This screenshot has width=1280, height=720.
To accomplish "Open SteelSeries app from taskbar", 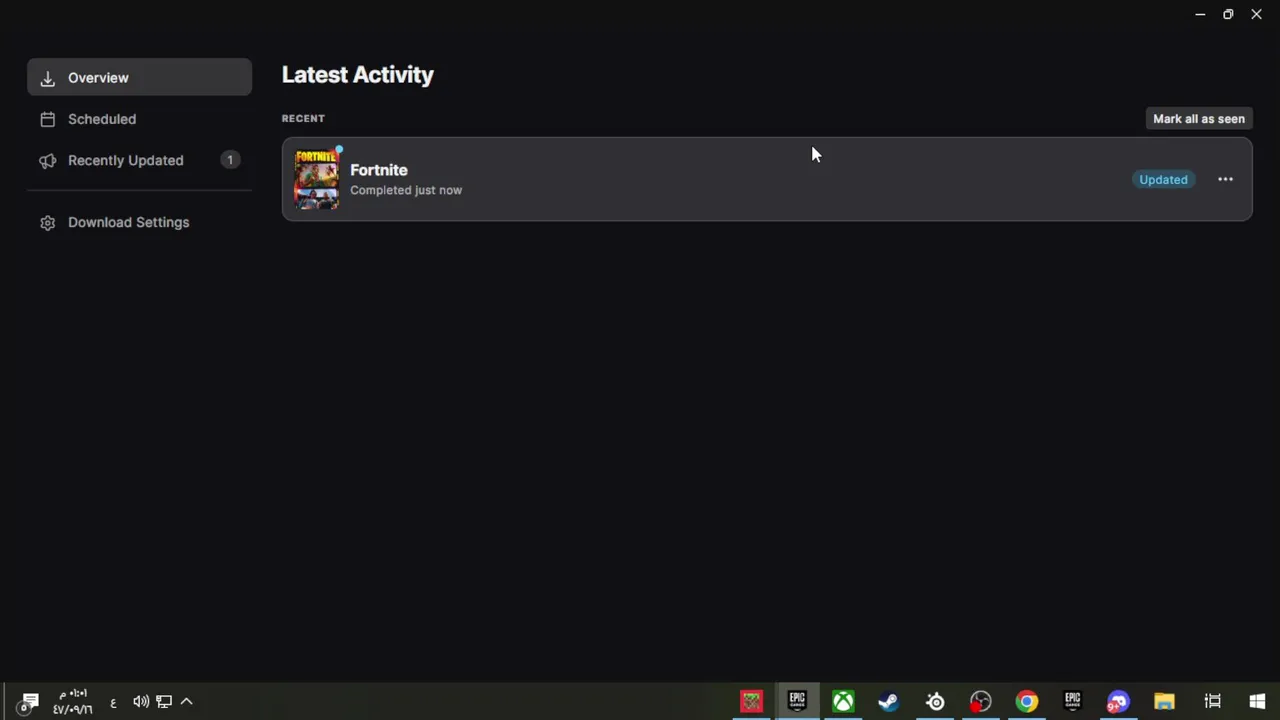I will point(935,701).
